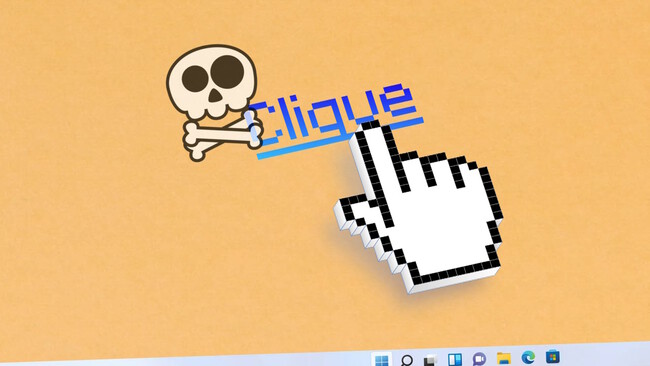This screenshot has width=650, height=366.
Task: Click the pixelated hand pointer graphic
Action: (419, 207)
